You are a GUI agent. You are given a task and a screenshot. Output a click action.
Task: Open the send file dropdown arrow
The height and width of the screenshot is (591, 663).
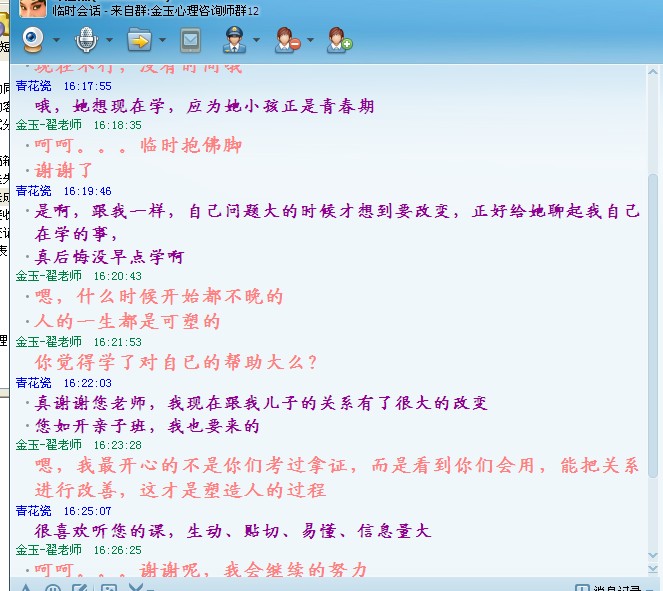[x=160, y=42]
